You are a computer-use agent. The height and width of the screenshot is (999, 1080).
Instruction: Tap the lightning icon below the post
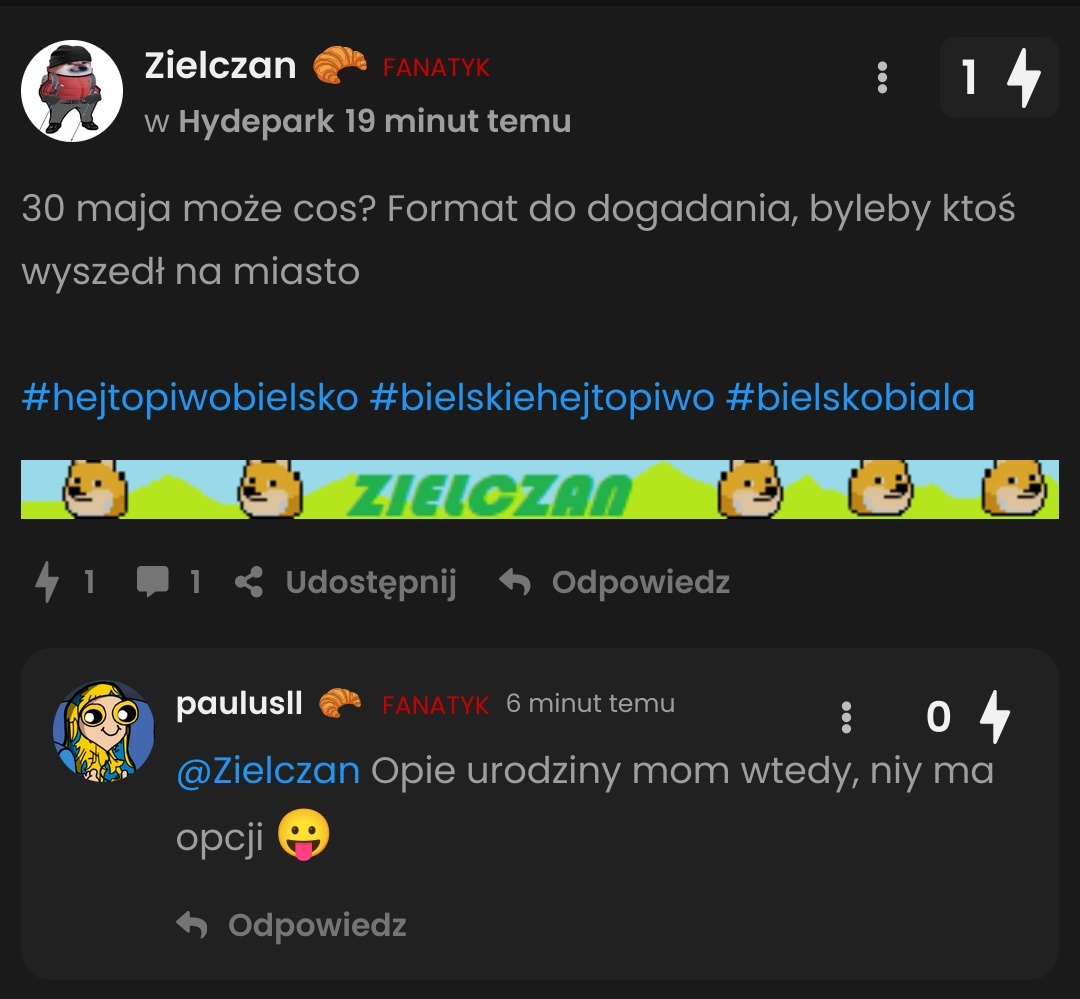(x=47, y=582)
